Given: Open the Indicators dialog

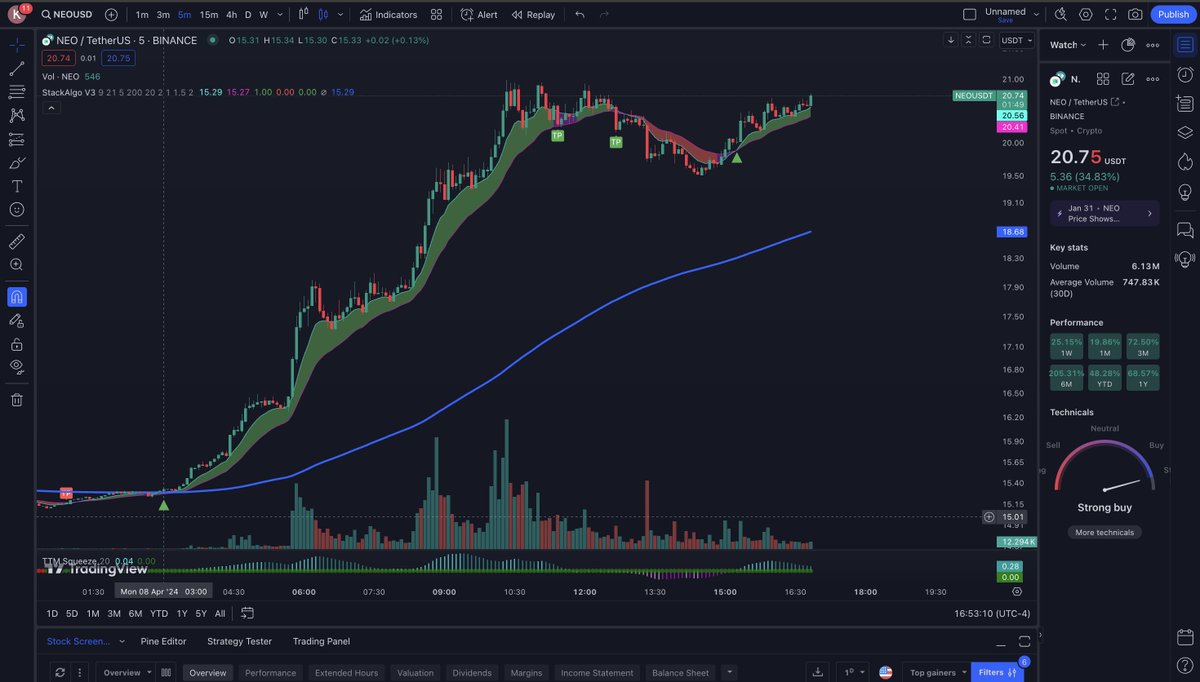Looking at the screenshot, I should pyautogui.click(x=388, y=15).
